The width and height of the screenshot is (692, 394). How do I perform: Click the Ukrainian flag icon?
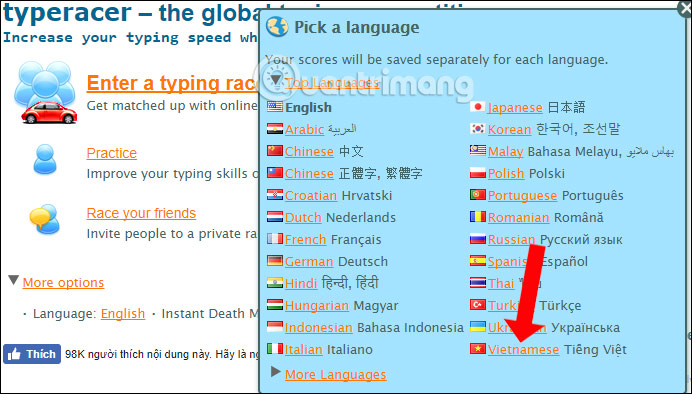[478, 327]
